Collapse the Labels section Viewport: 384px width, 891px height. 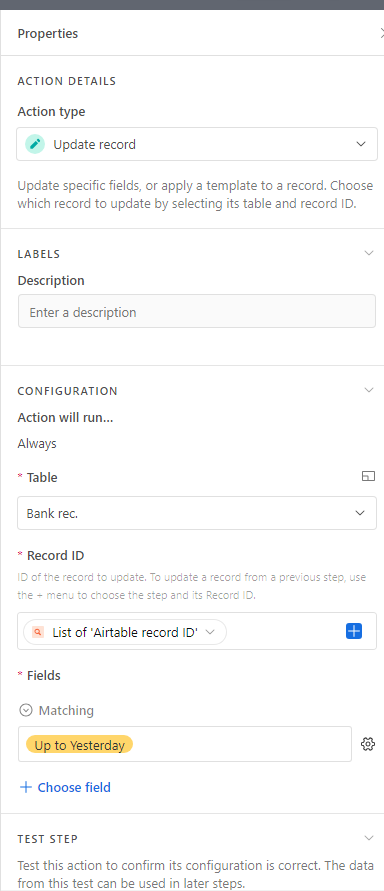369,253
